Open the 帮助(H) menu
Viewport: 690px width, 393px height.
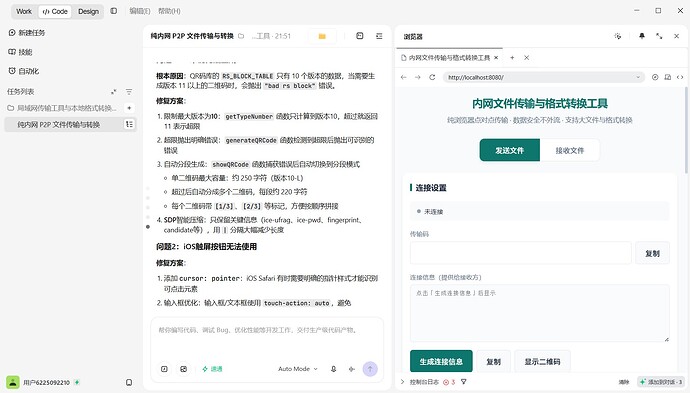pos(169,11)
